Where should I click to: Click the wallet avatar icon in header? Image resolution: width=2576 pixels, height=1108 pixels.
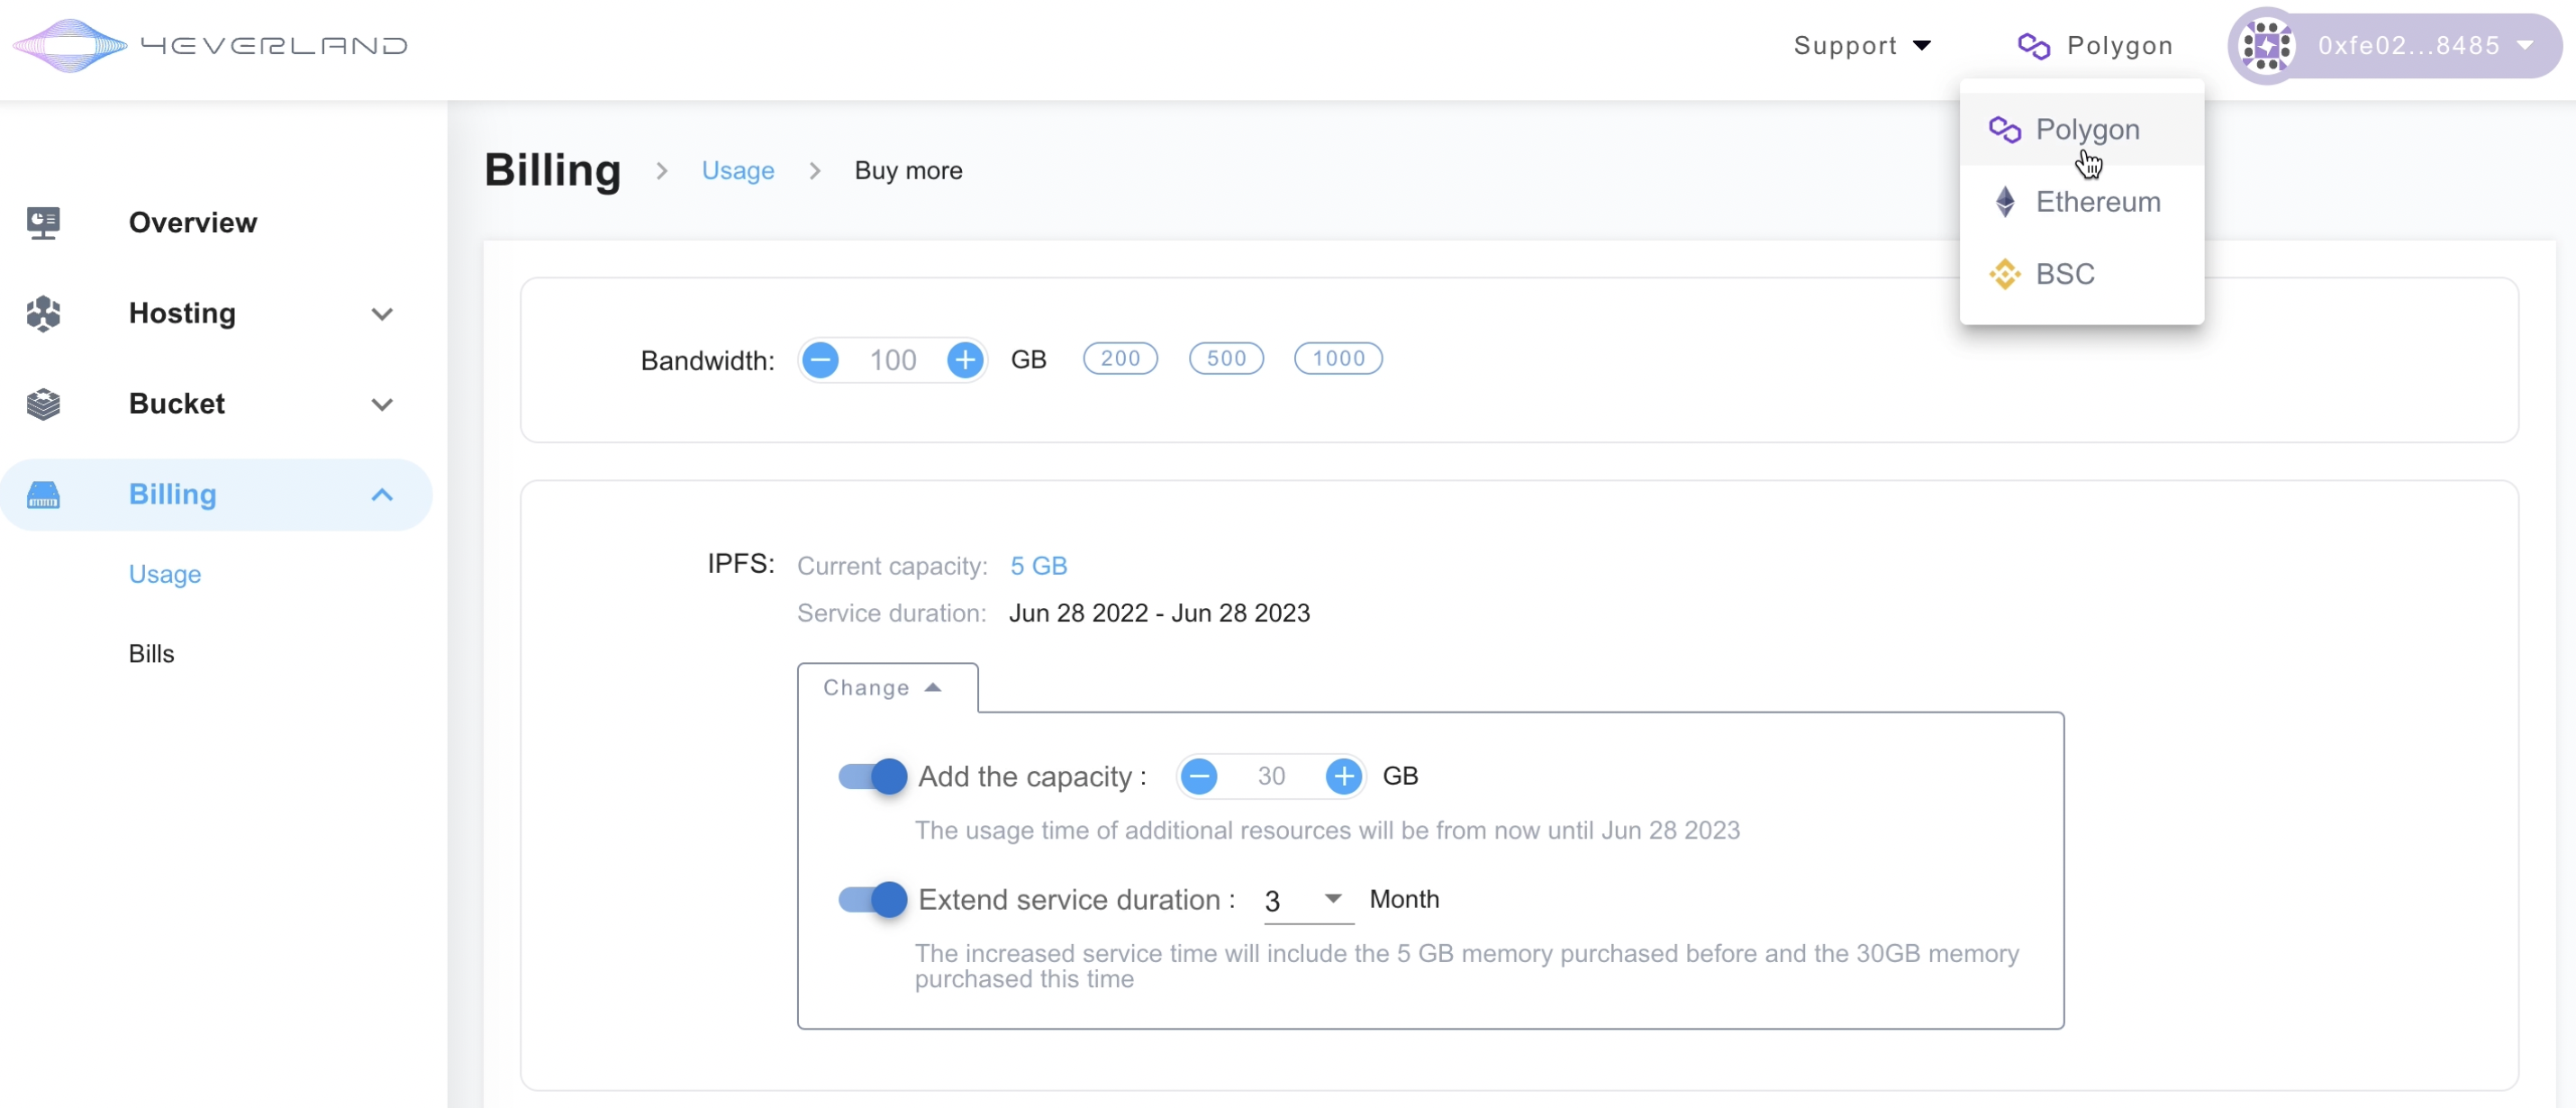click(x=2267, y=45)
